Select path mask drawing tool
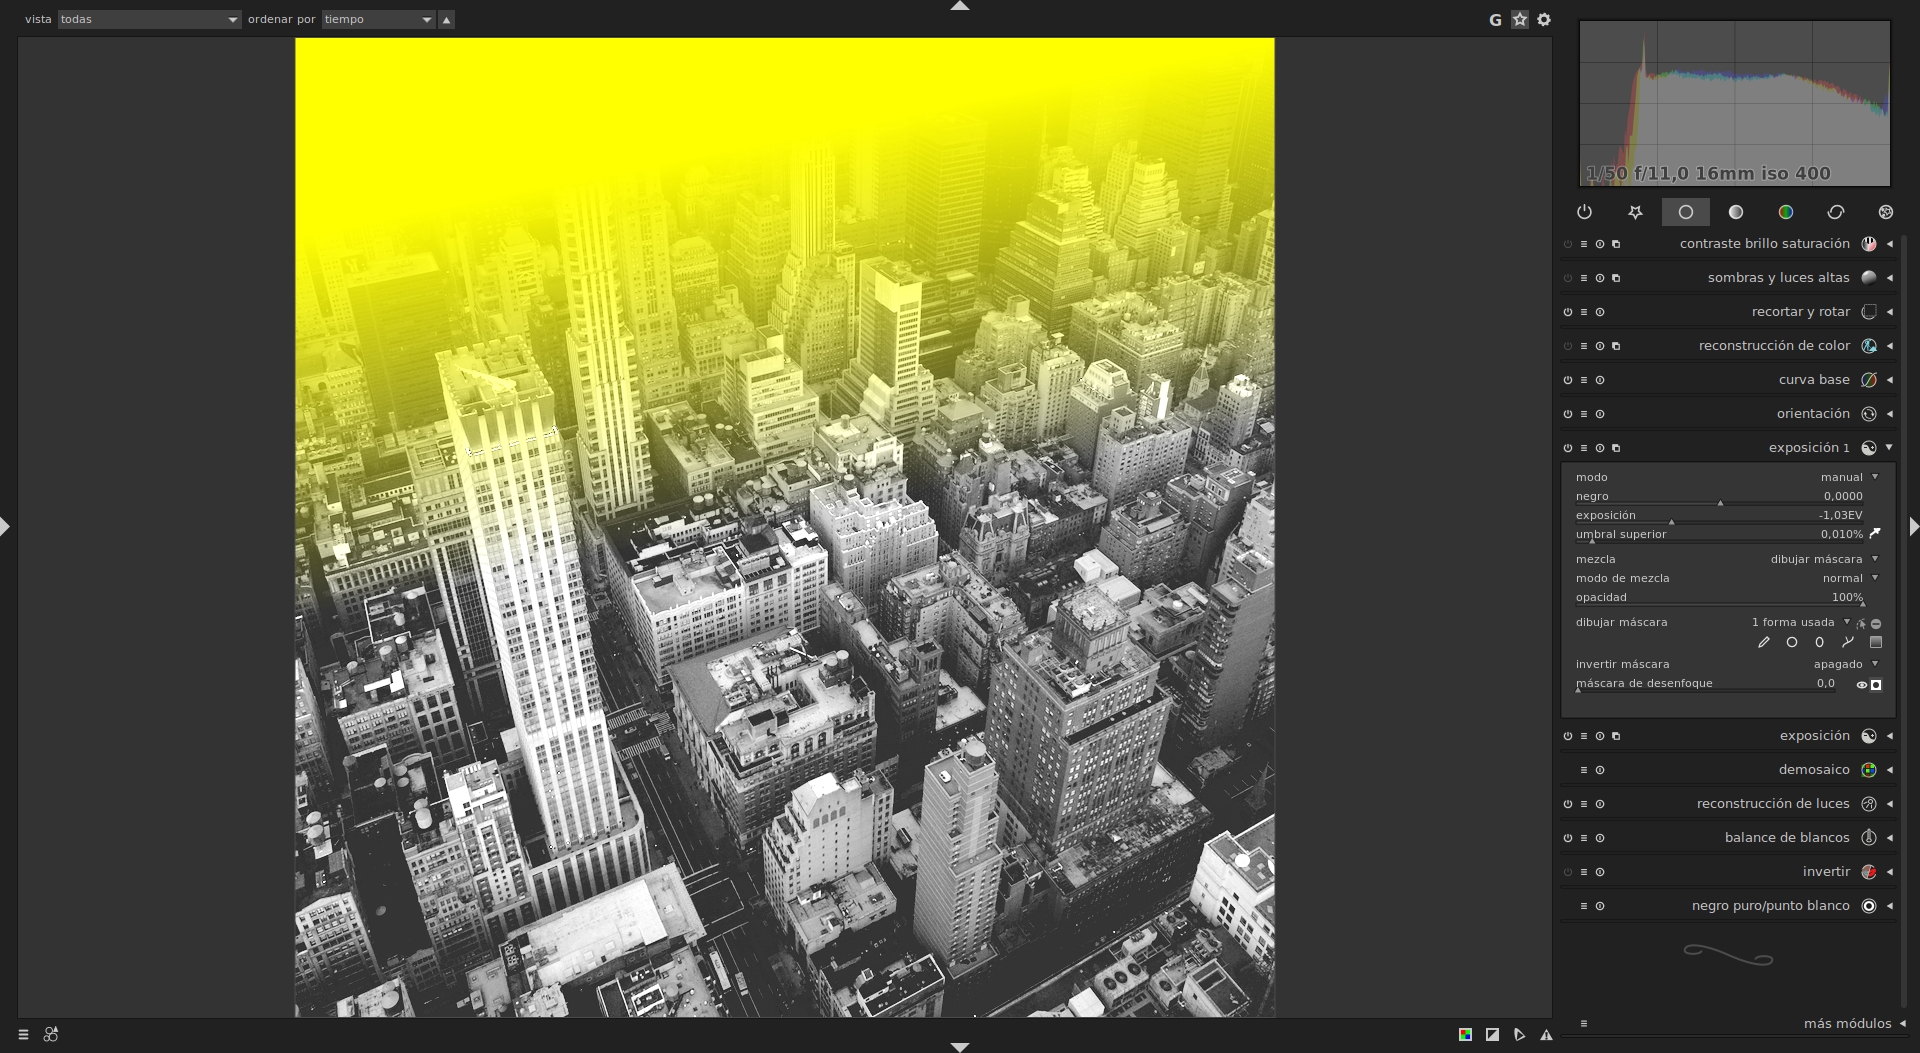This screenshot has width=1920, height=1053. point(1848,643)
